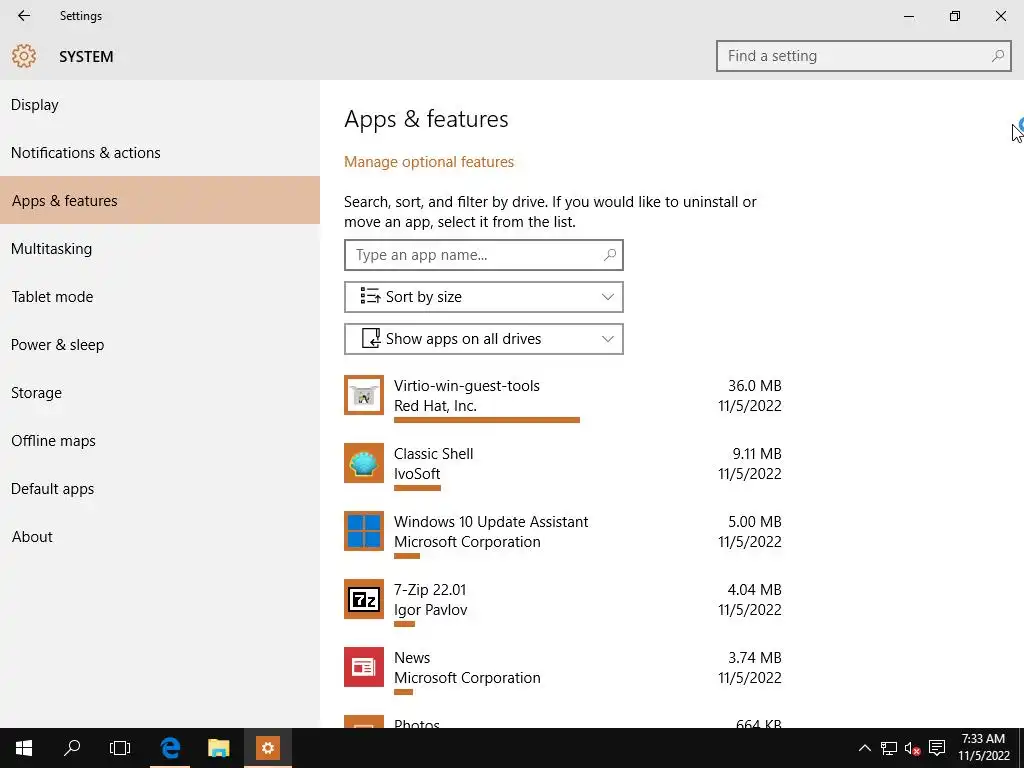Image resolution: width=1024 pixels, height=768 pixels.
Task: Click the sort list icon in dropdown
Action: click(x=370, y=296)
